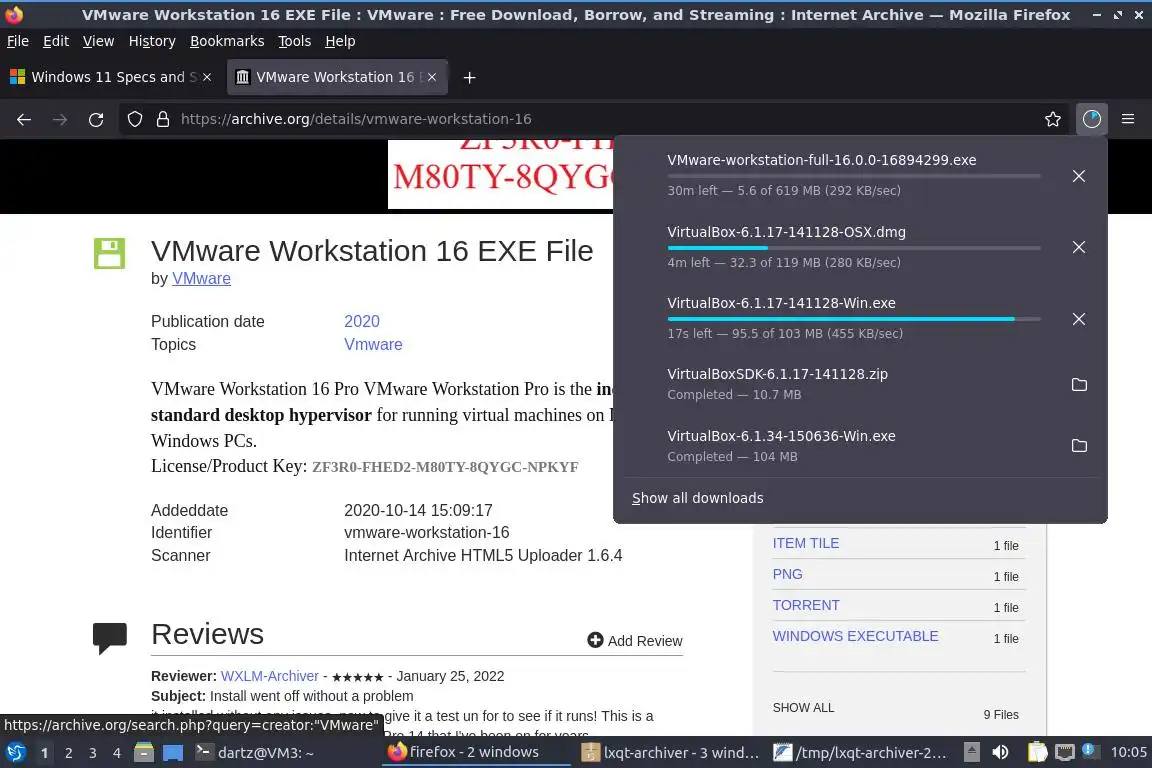The width and height of the screenshot is (1152, 768).
Task: Click the Reviews speech bubble icon
Action: (x=109, y=637)
